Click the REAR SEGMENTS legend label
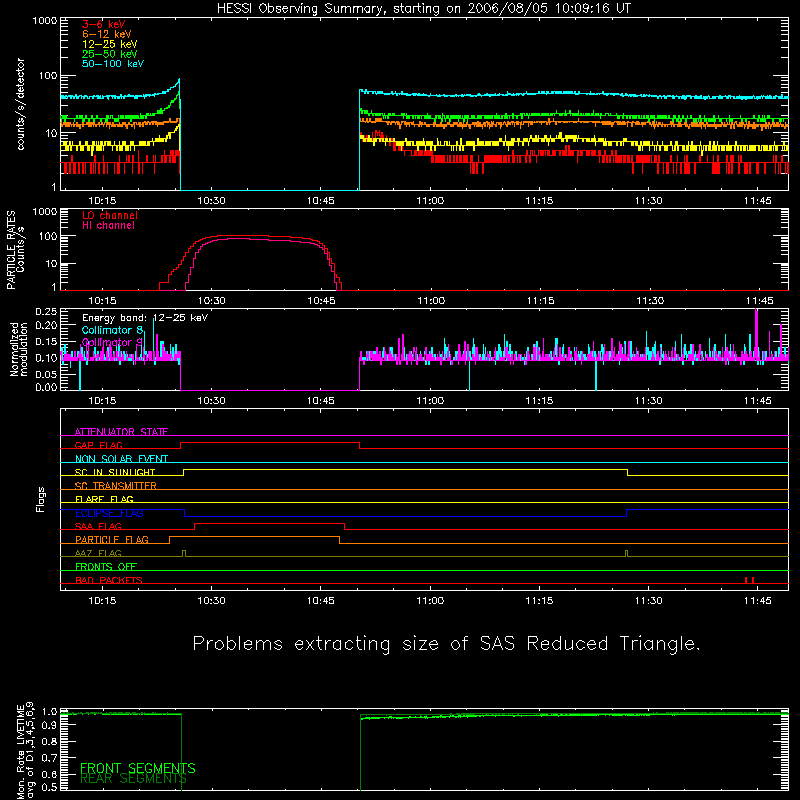 click(x=133, y=779)
